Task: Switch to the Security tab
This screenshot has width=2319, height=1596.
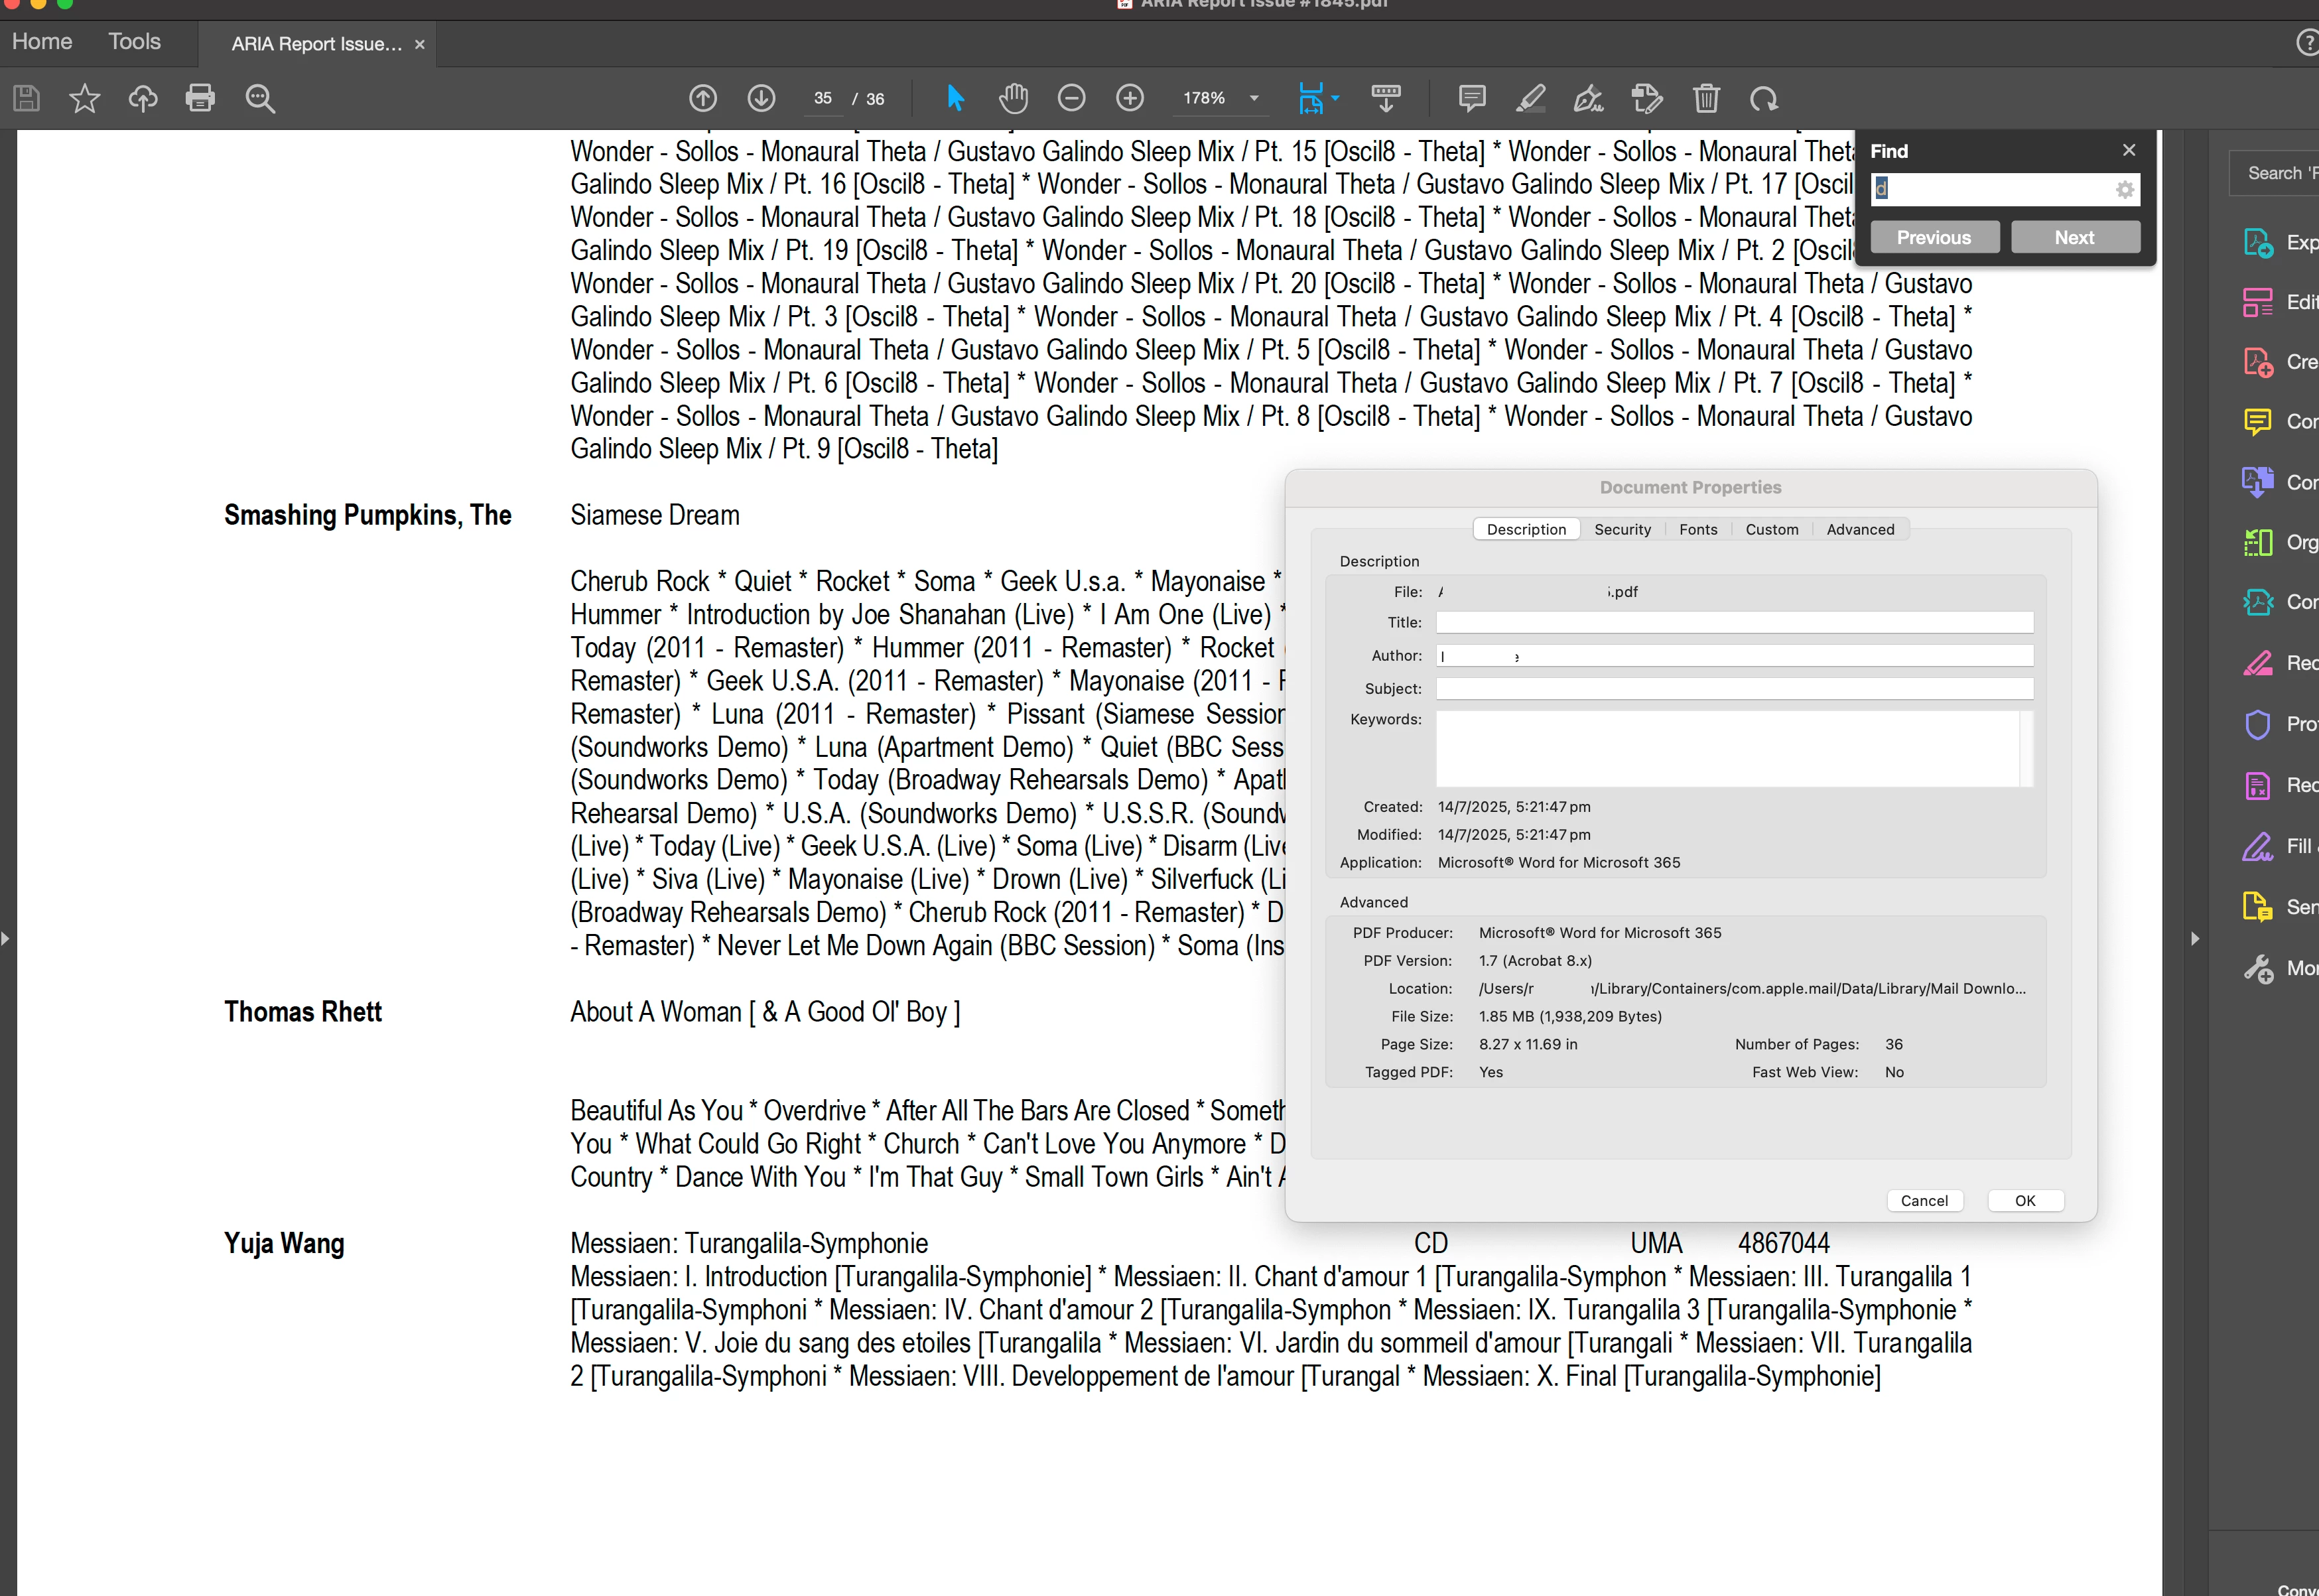Action: pyautogui.click(x=1622, y=529)
